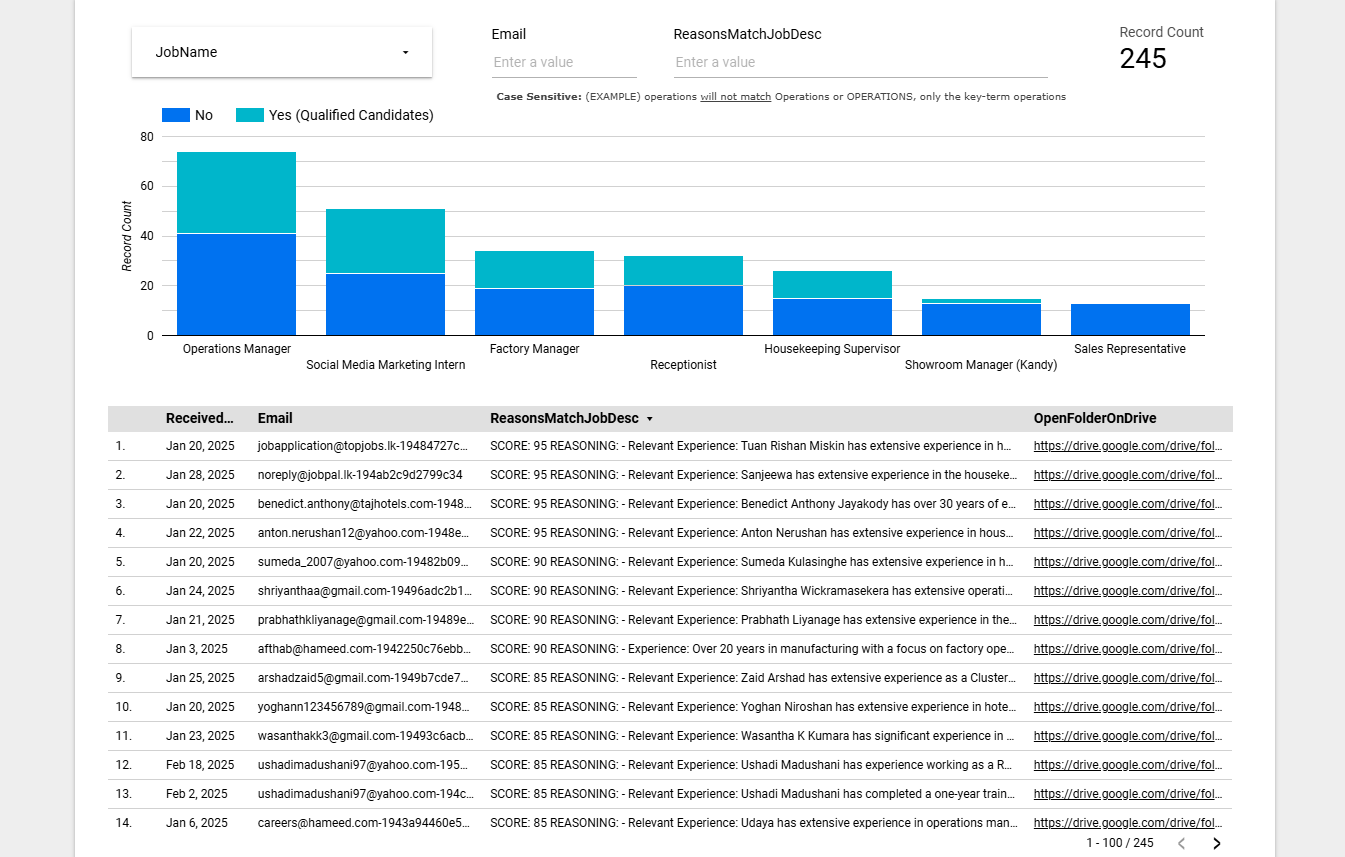
Task: Click the Email filter input field
Action: [564, 62]
